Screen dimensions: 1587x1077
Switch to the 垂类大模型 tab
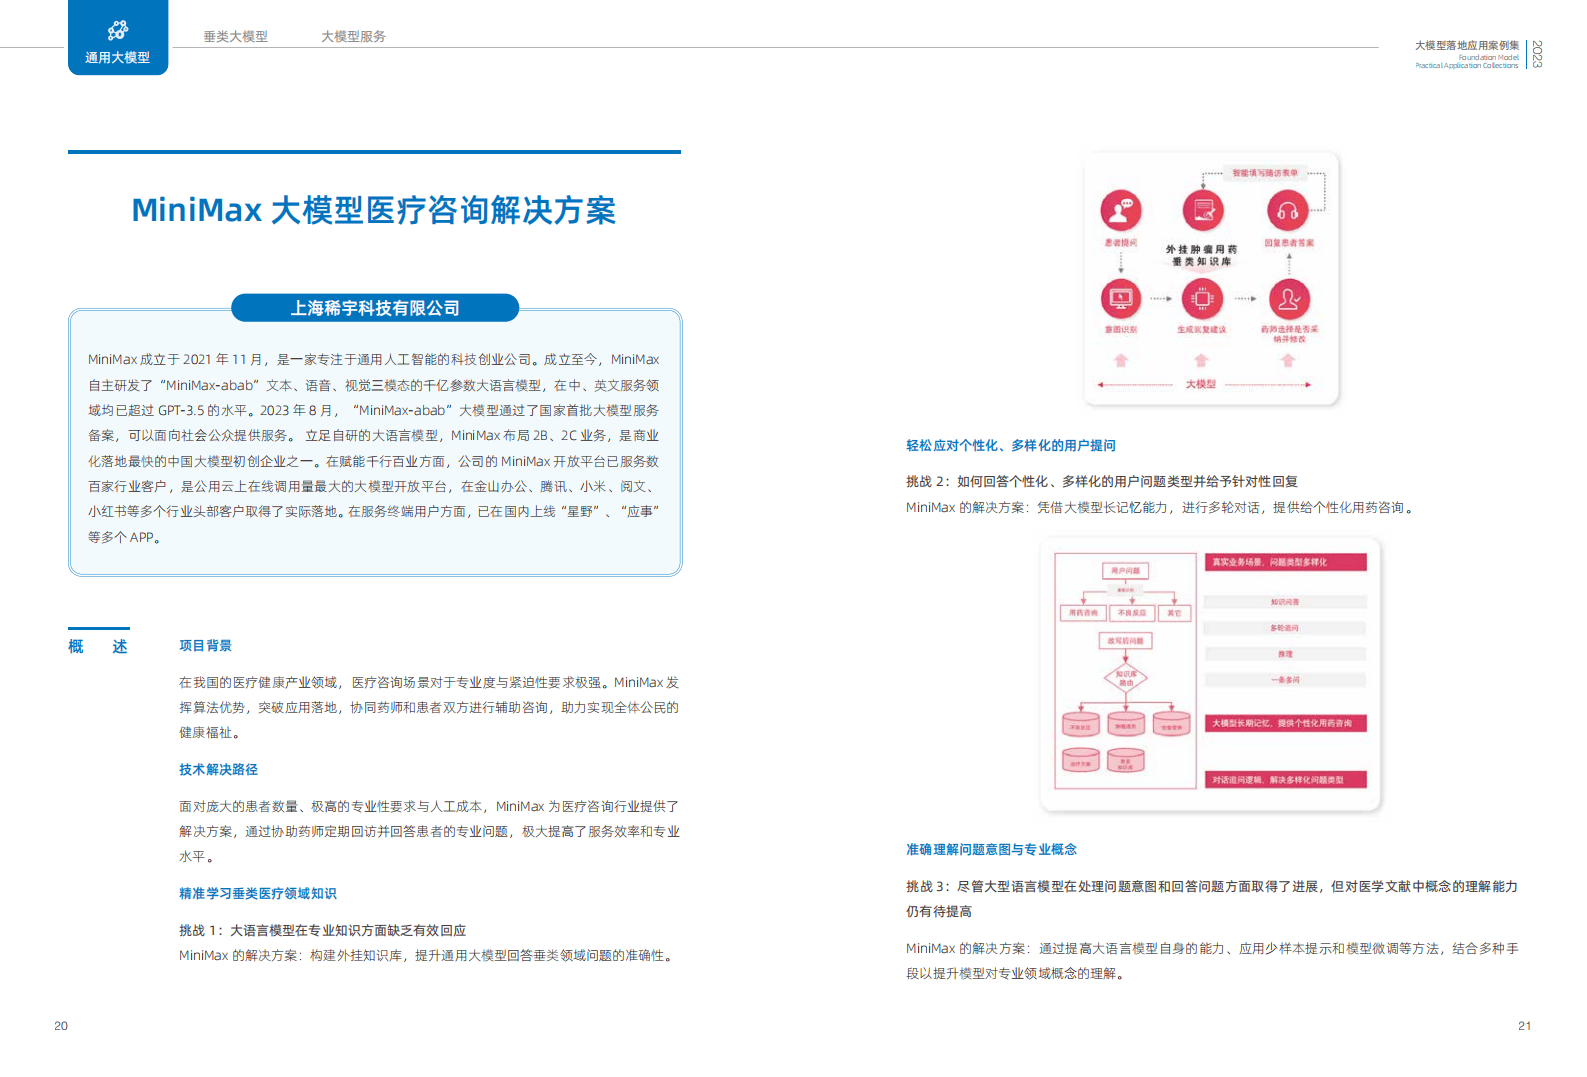coord(236,36)
